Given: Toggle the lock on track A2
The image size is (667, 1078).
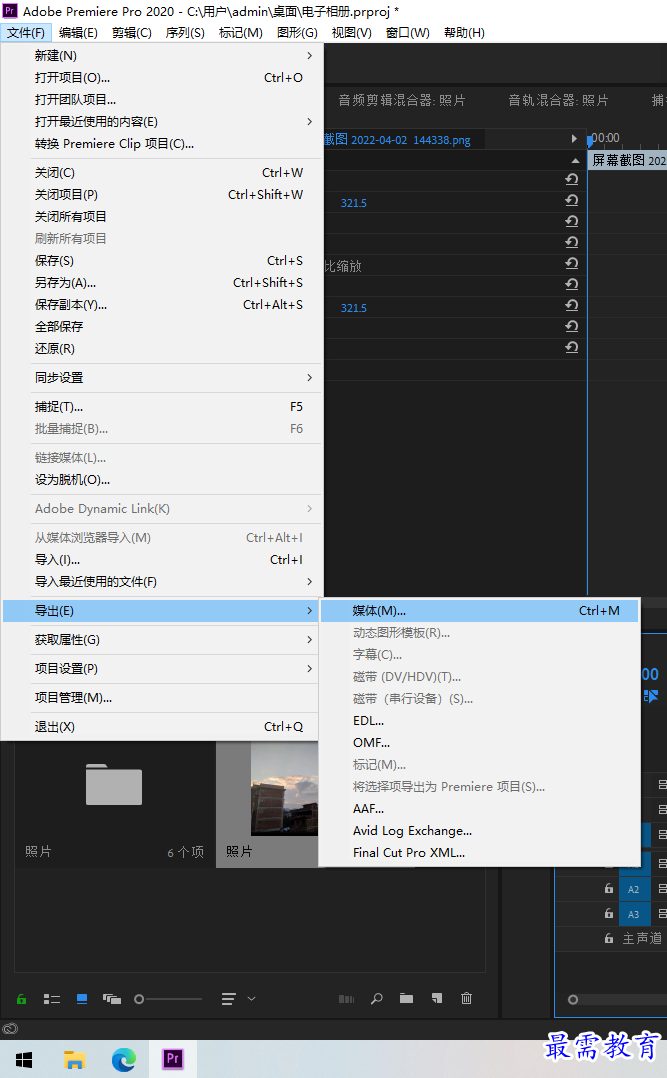Looking at the screenshot, I should (609, 888).
